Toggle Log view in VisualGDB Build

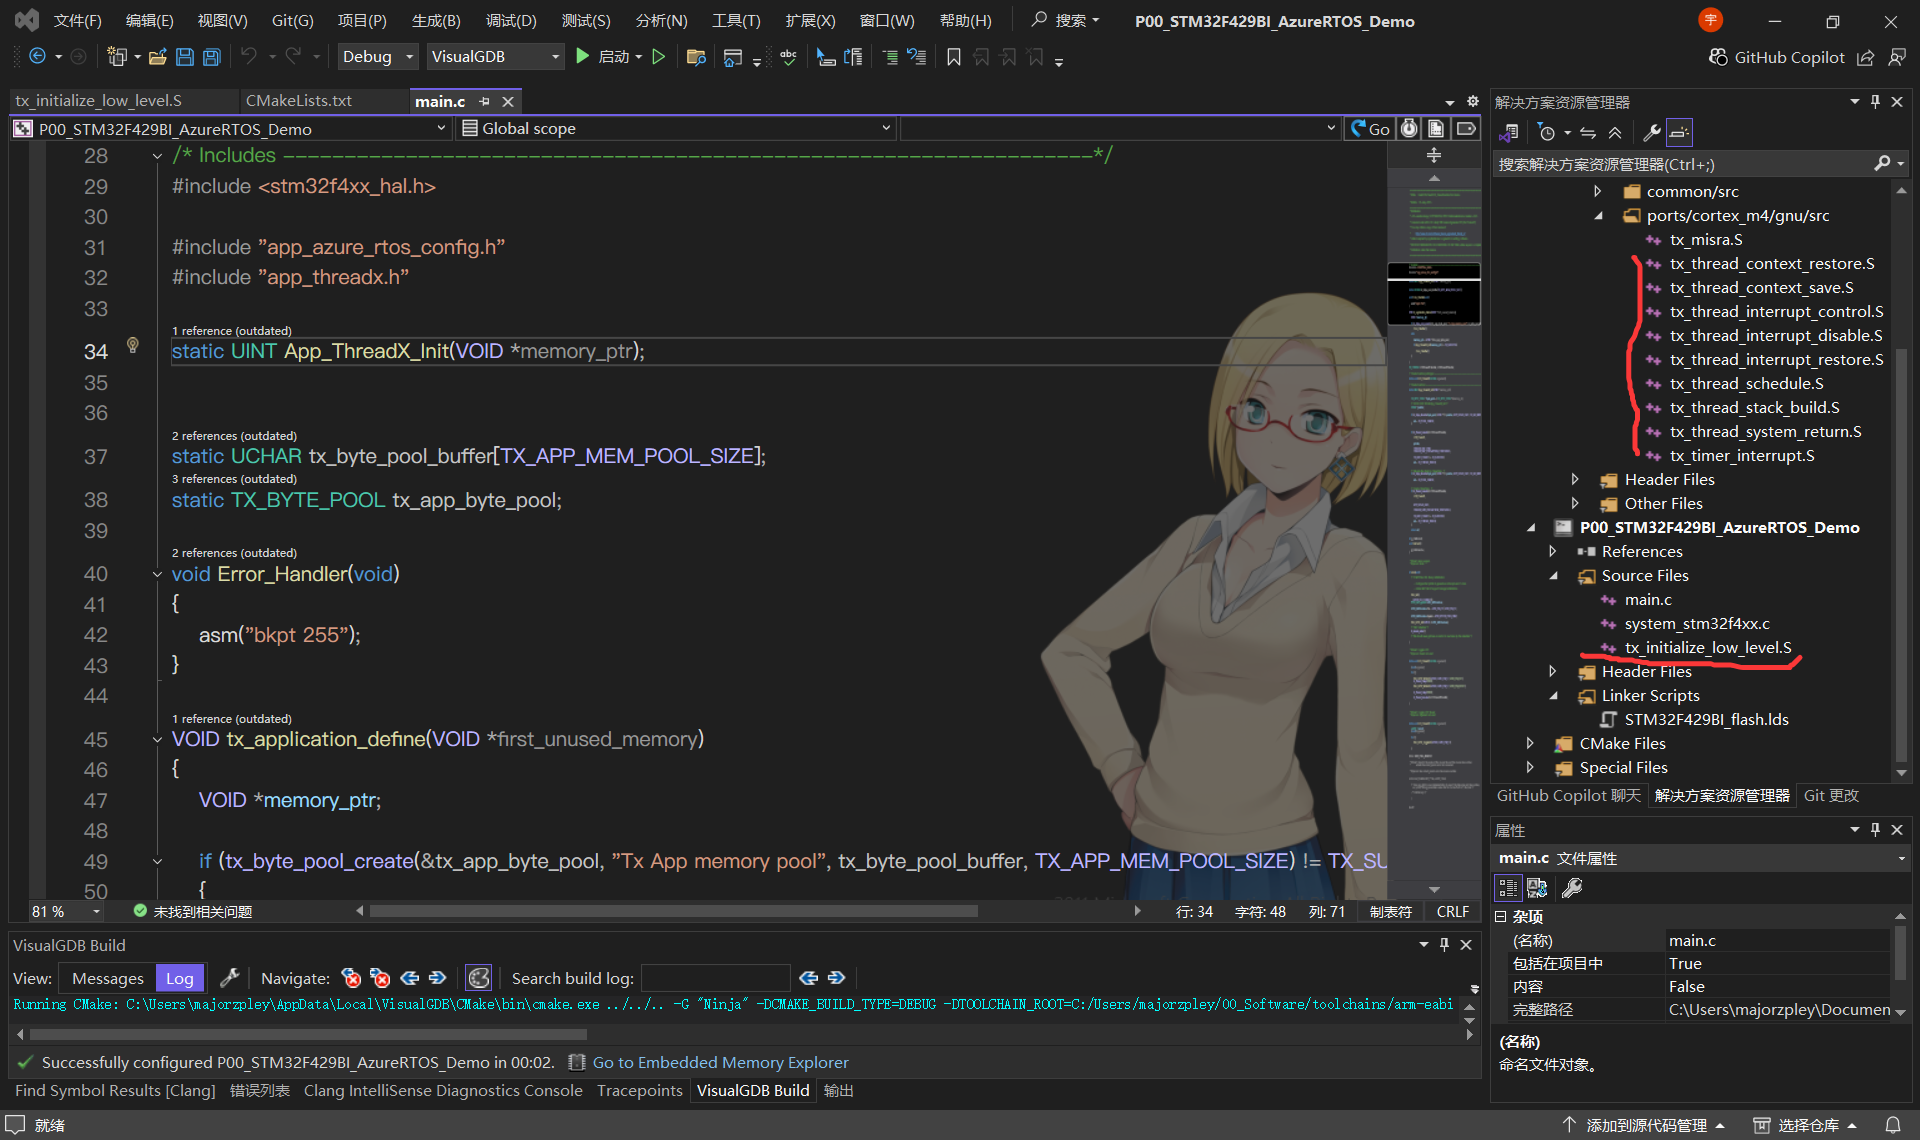[180, 978]
